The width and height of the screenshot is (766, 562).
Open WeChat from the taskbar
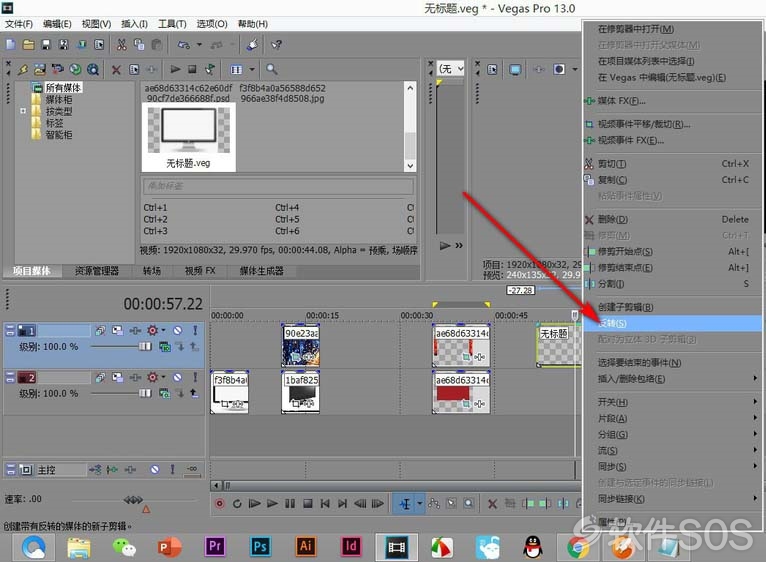click(x=124, y=546)
